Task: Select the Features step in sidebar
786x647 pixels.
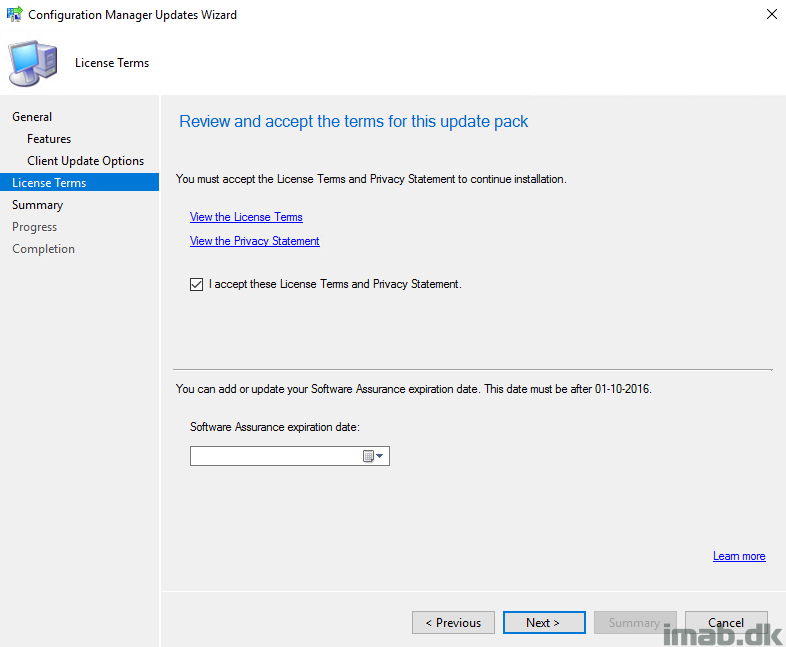Action: 49,139
